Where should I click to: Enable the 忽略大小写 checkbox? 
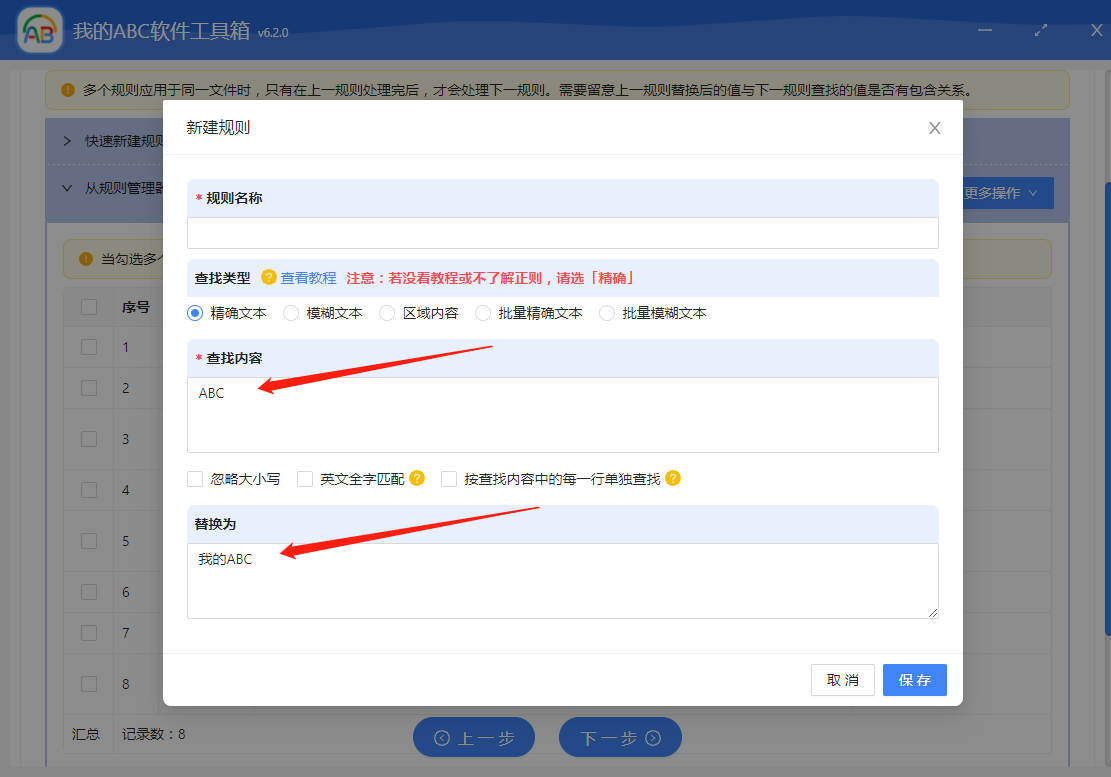pos(195,479)
